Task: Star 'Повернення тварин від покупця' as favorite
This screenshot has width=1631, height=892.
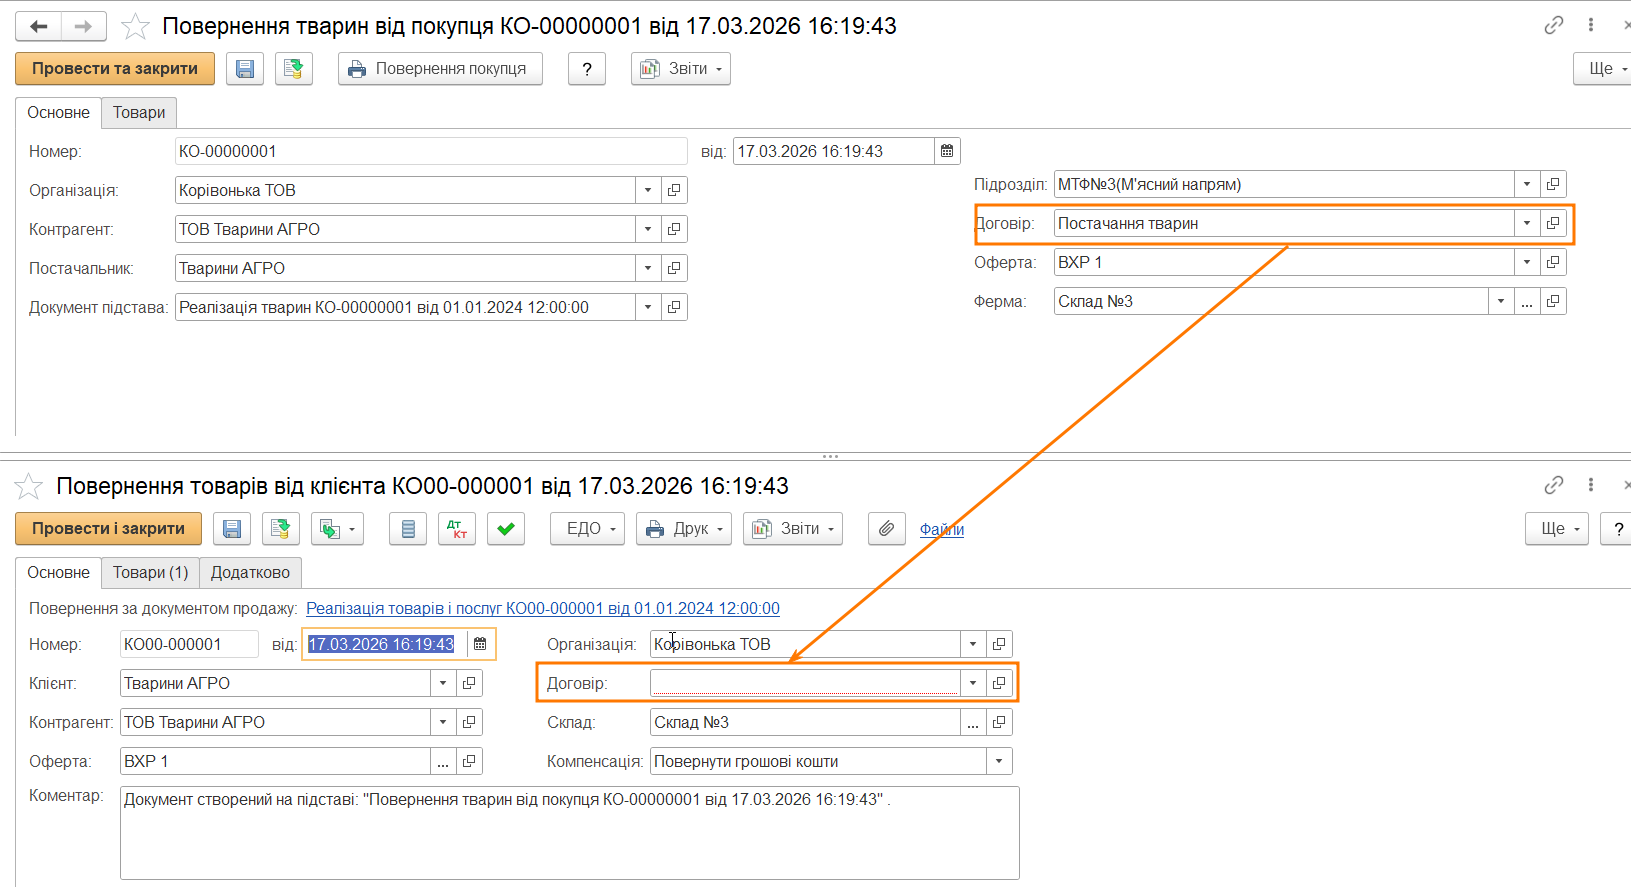Action: [x=135, y=26]
